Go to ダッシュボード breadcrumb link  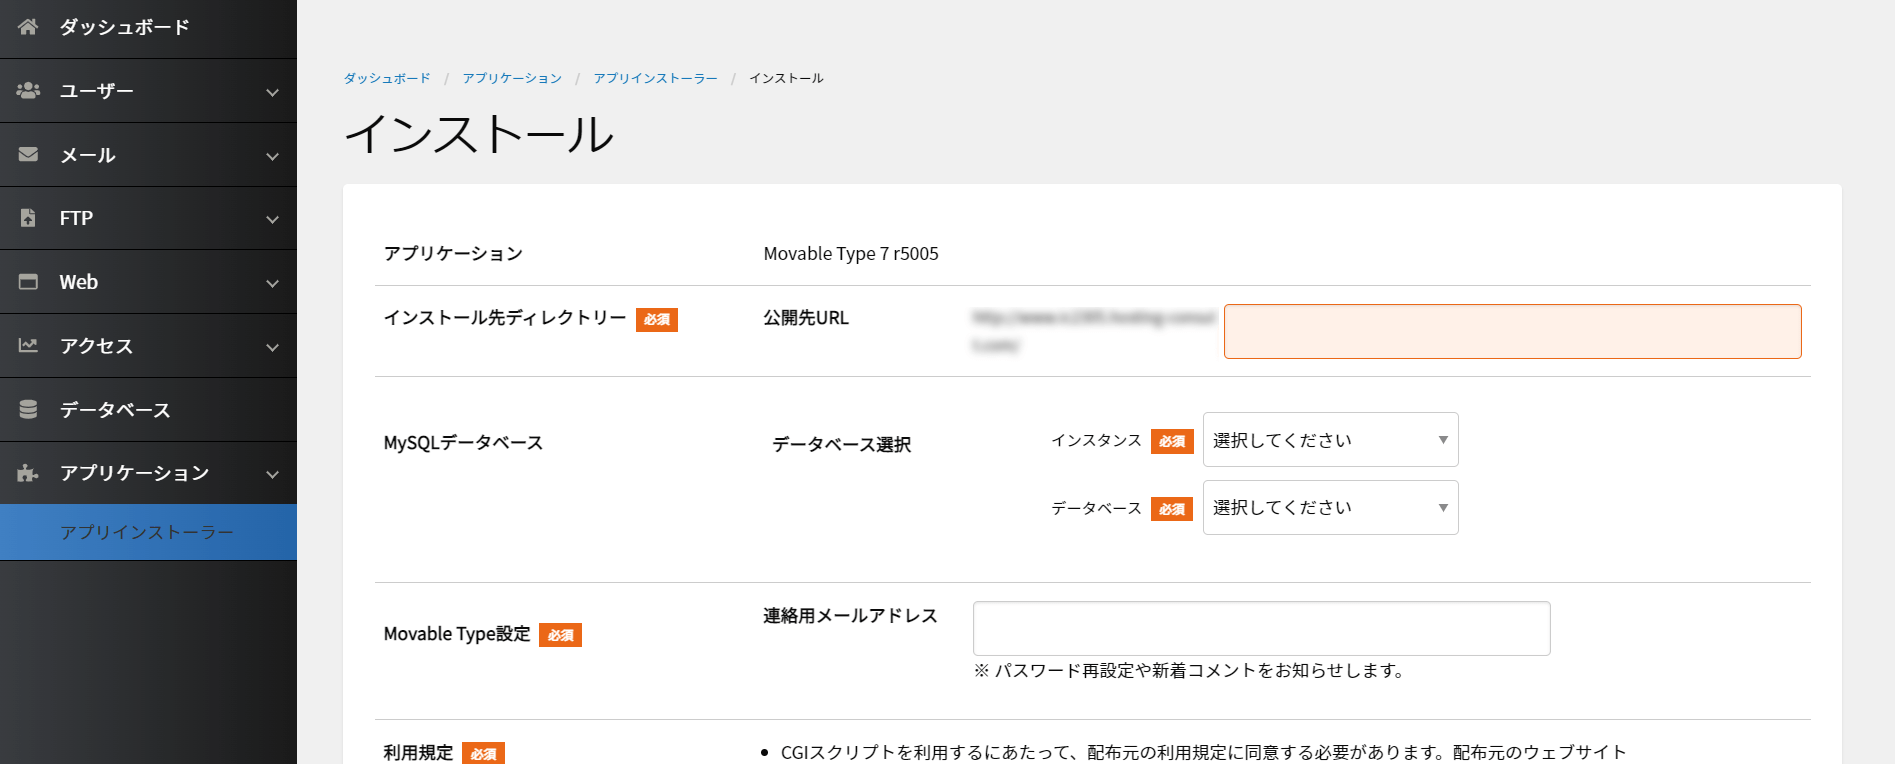387,78
